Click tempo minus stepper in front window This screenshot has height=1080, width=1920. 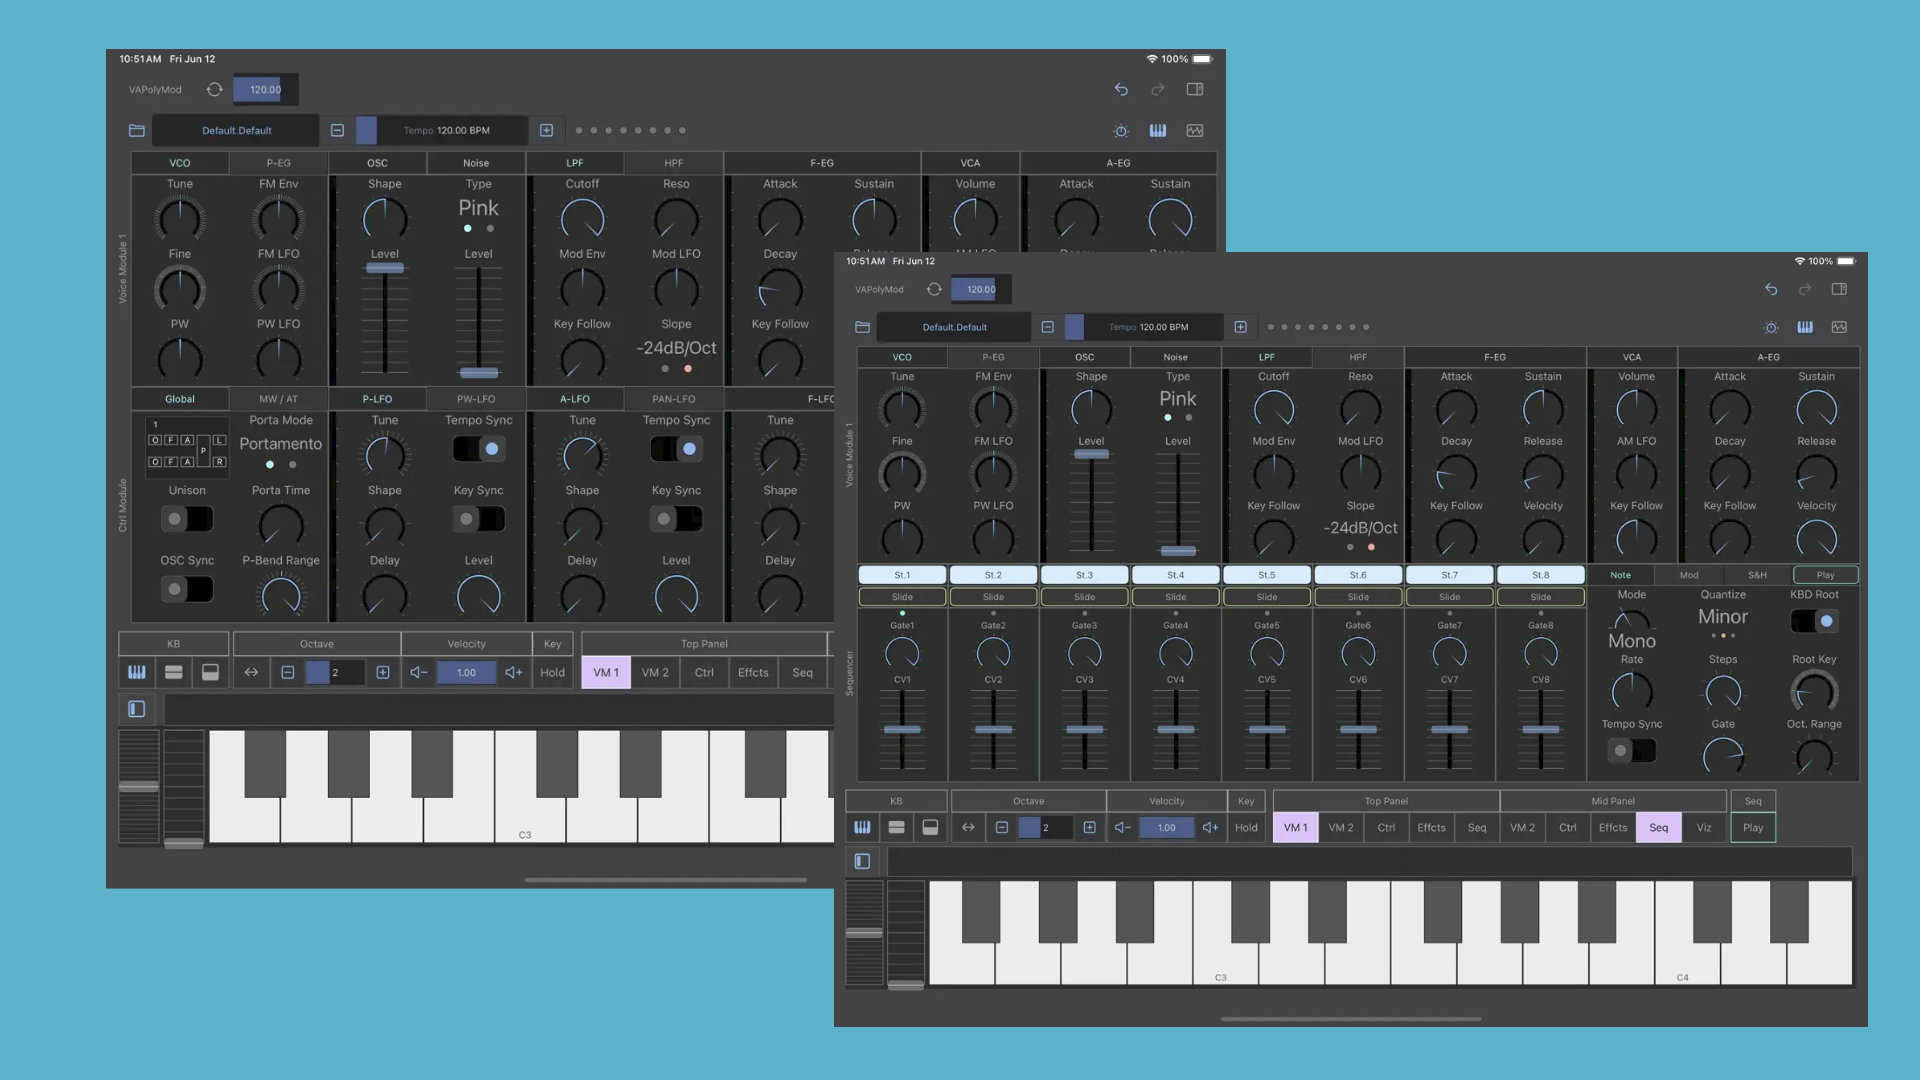(x=1047, y=327)
